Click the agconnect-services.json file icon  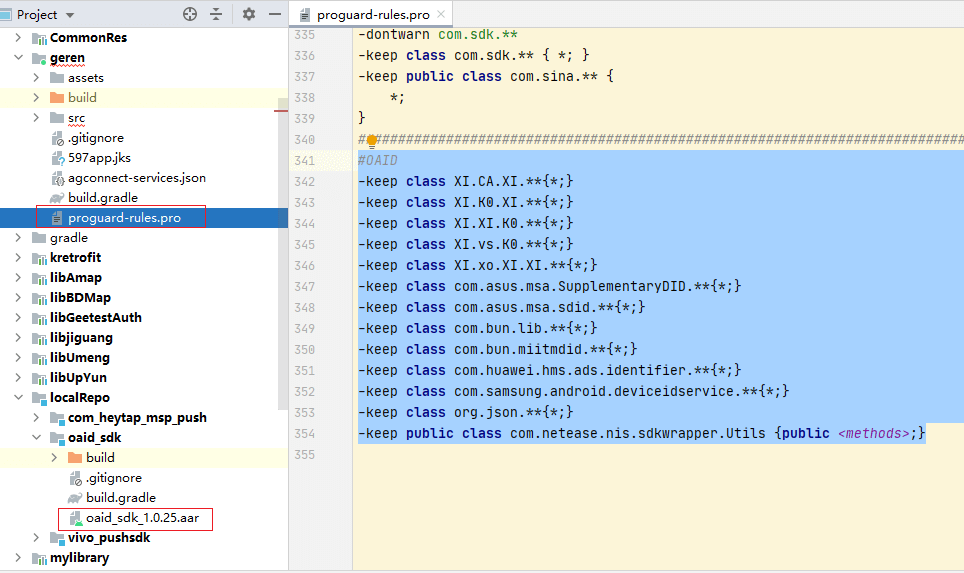point(57,178)
